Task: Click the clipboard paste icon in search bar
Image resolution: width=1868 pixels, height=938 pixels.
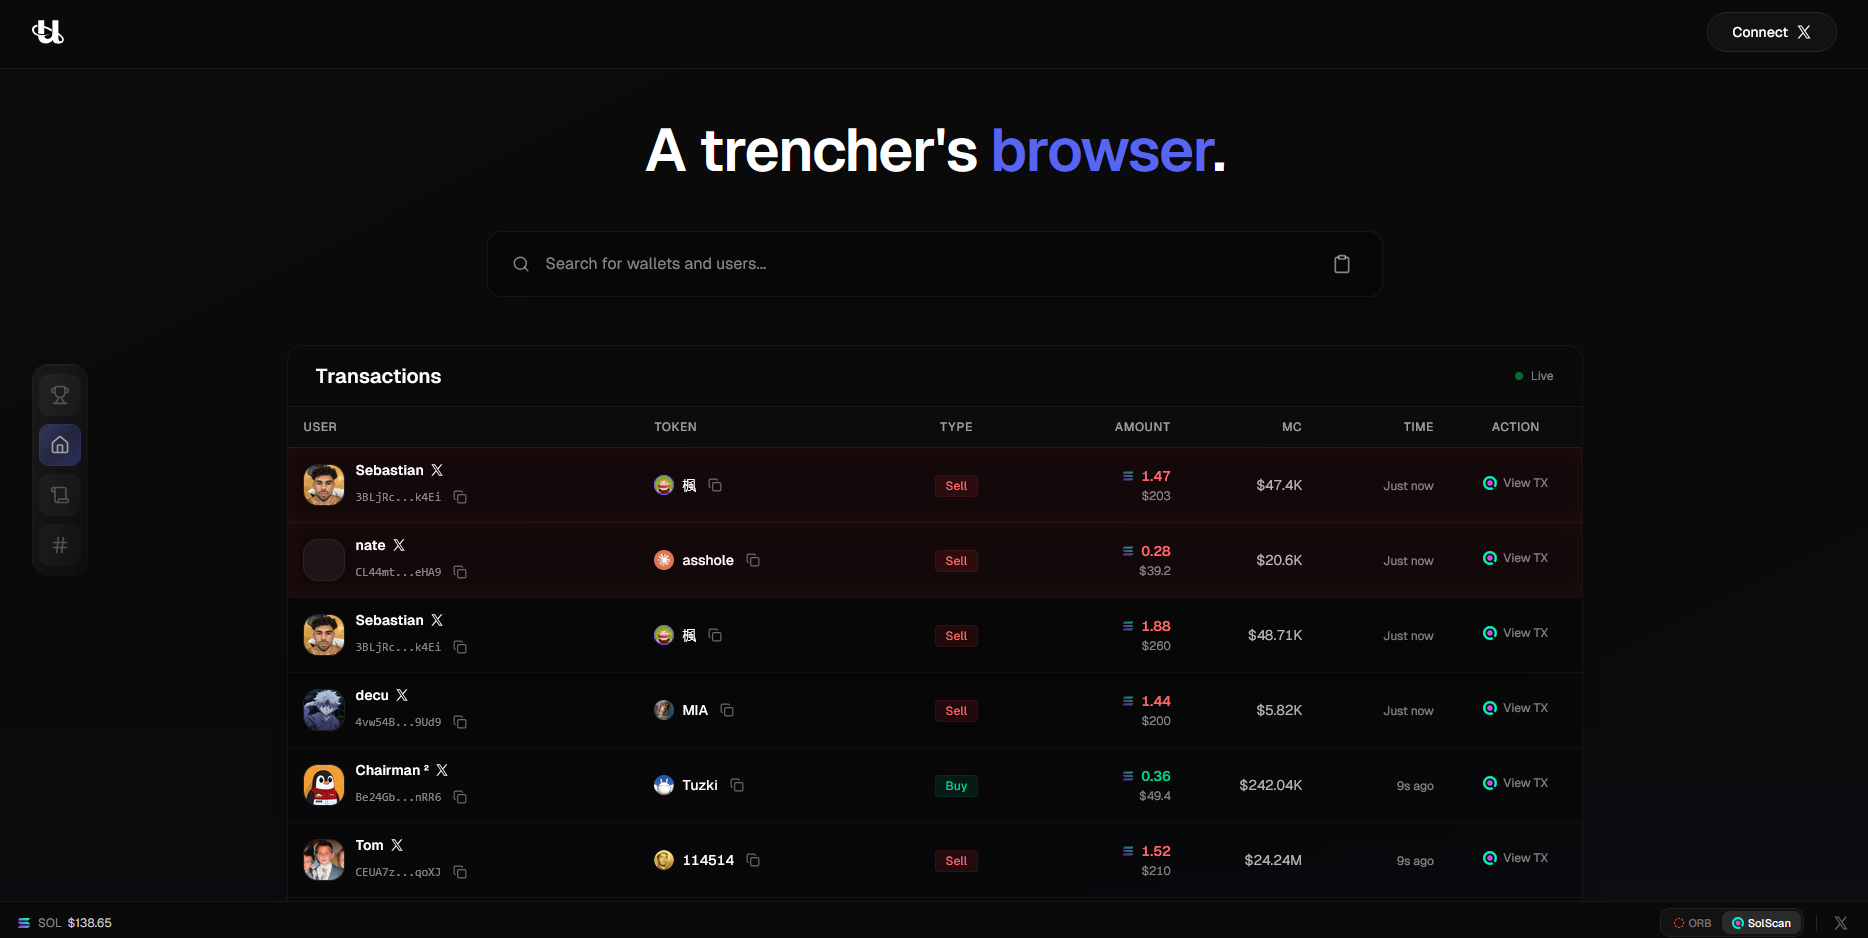Action: pos(1341,264)
